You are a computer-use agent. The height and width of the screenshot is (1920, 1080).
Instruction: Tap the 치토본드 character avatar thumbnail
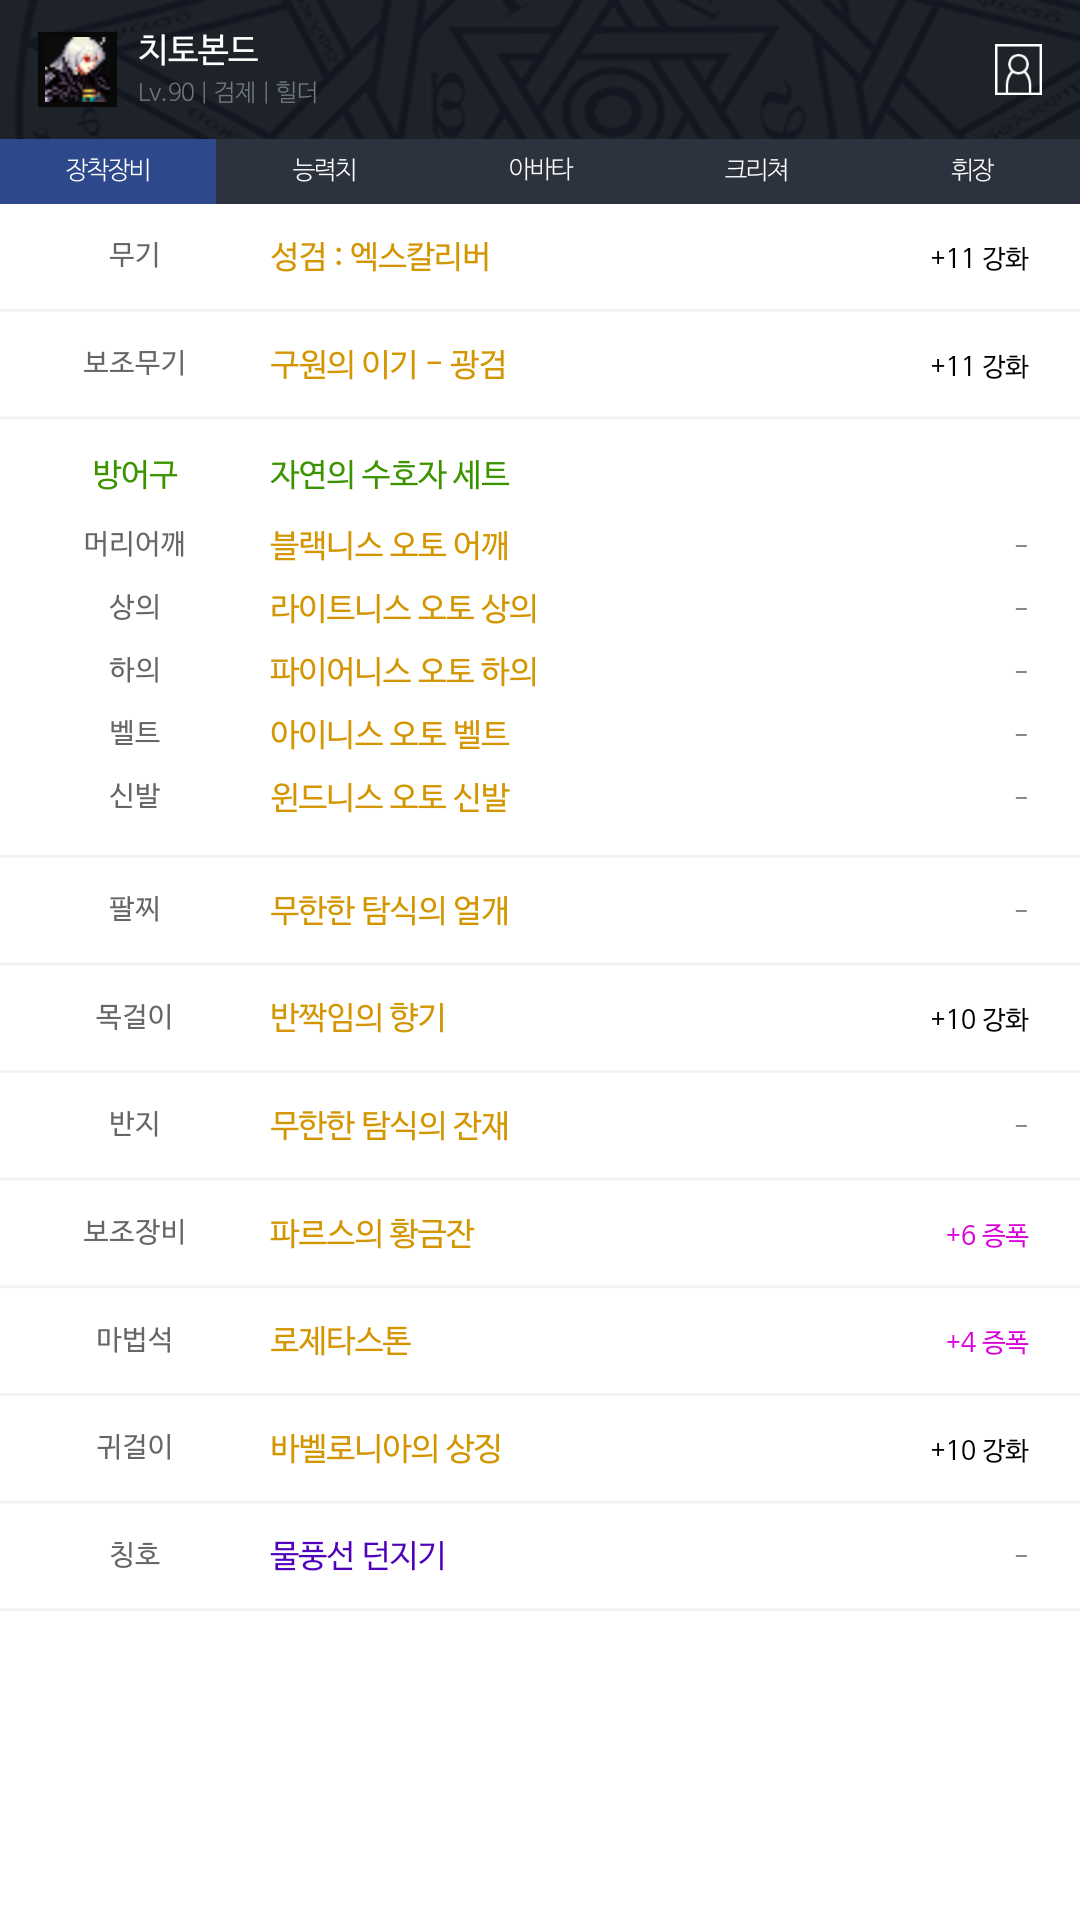coord(77,70)
